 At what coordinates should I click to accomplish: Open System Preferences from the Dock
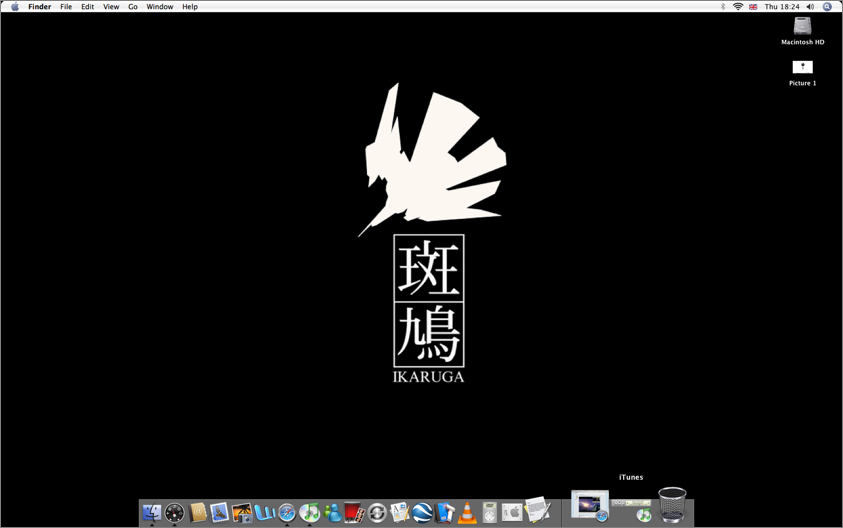point(512,512)
